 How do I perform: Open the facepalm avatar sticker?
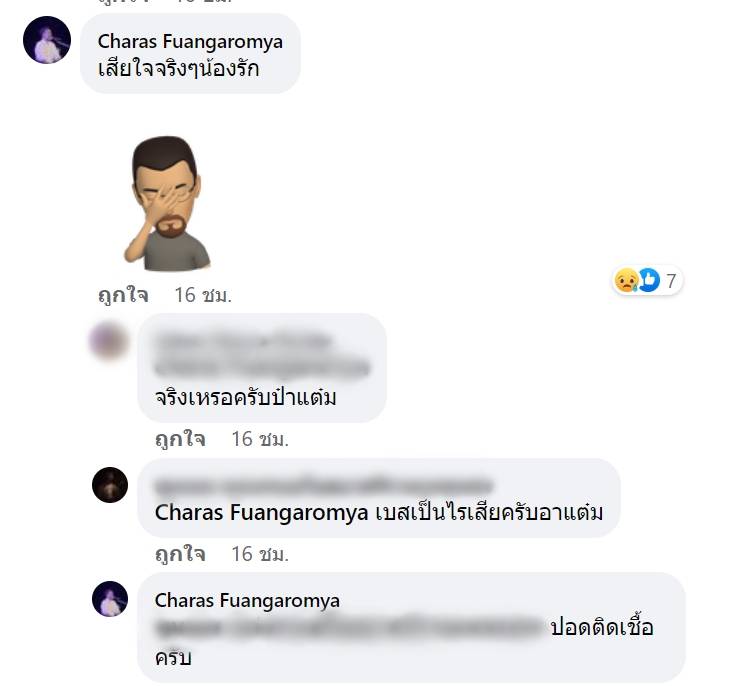[166, 204]
